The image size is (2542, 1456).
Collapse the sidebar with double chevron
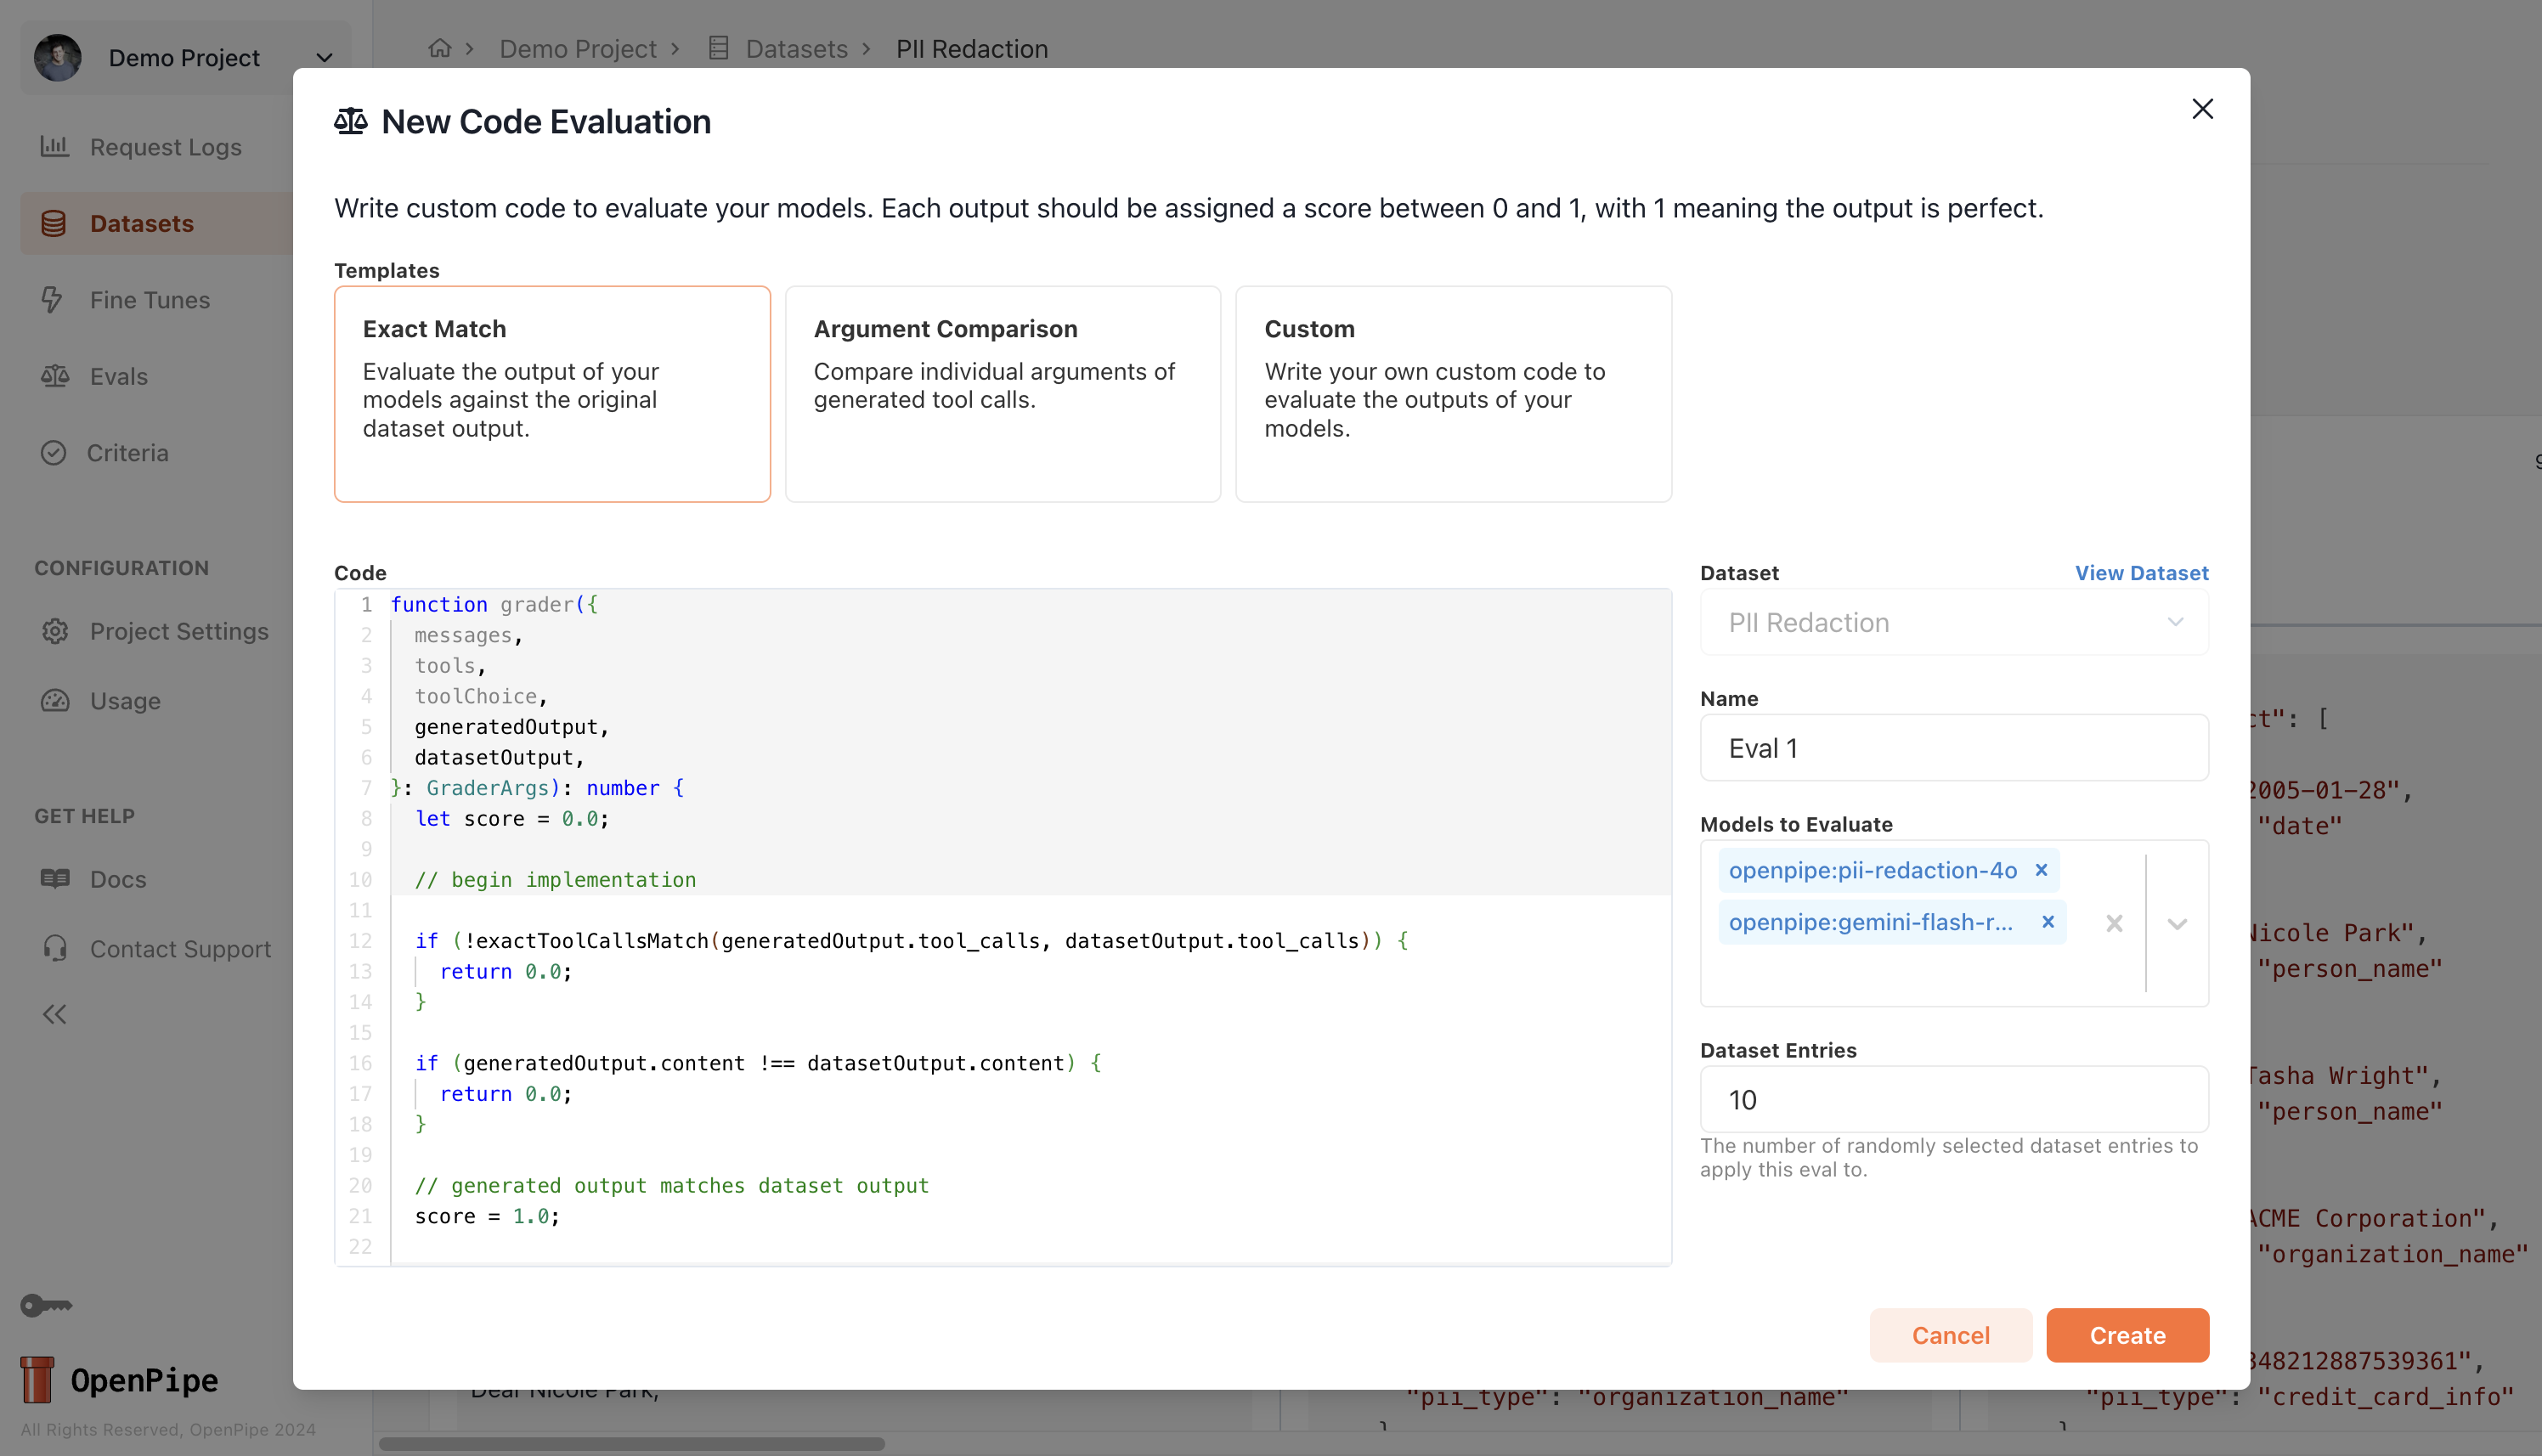[55, 1014]
